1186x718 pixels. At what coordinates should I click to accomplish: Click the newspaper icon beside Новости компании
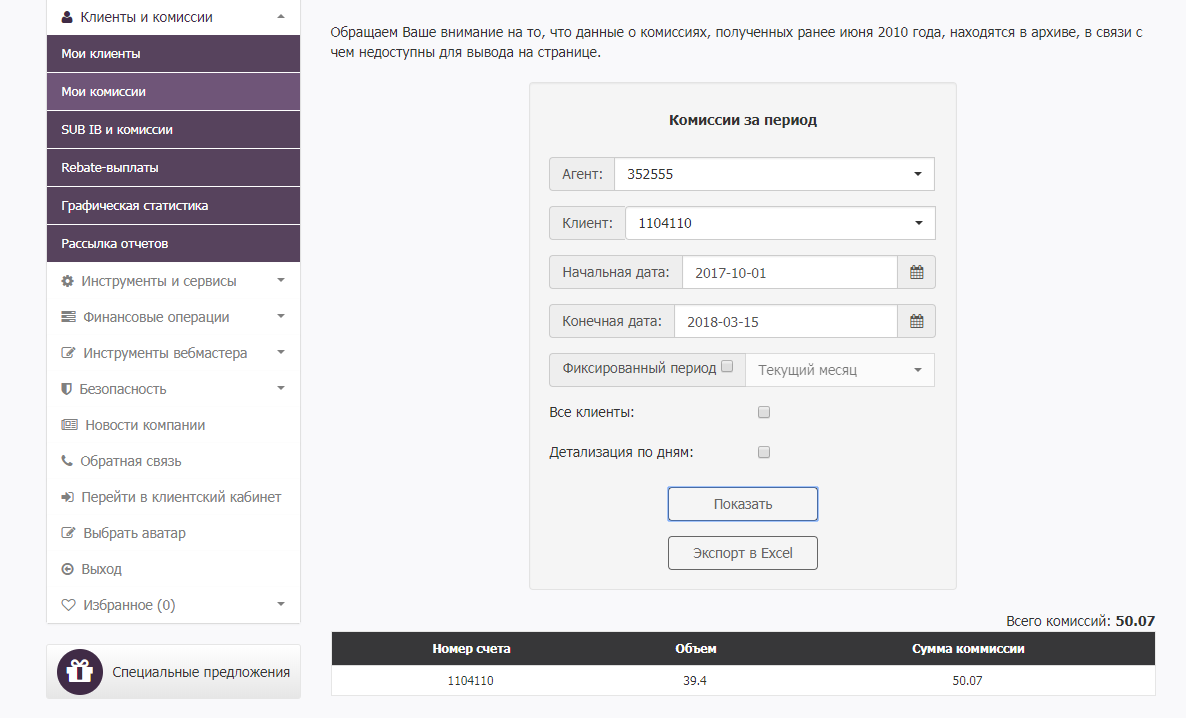coord(69,424)
